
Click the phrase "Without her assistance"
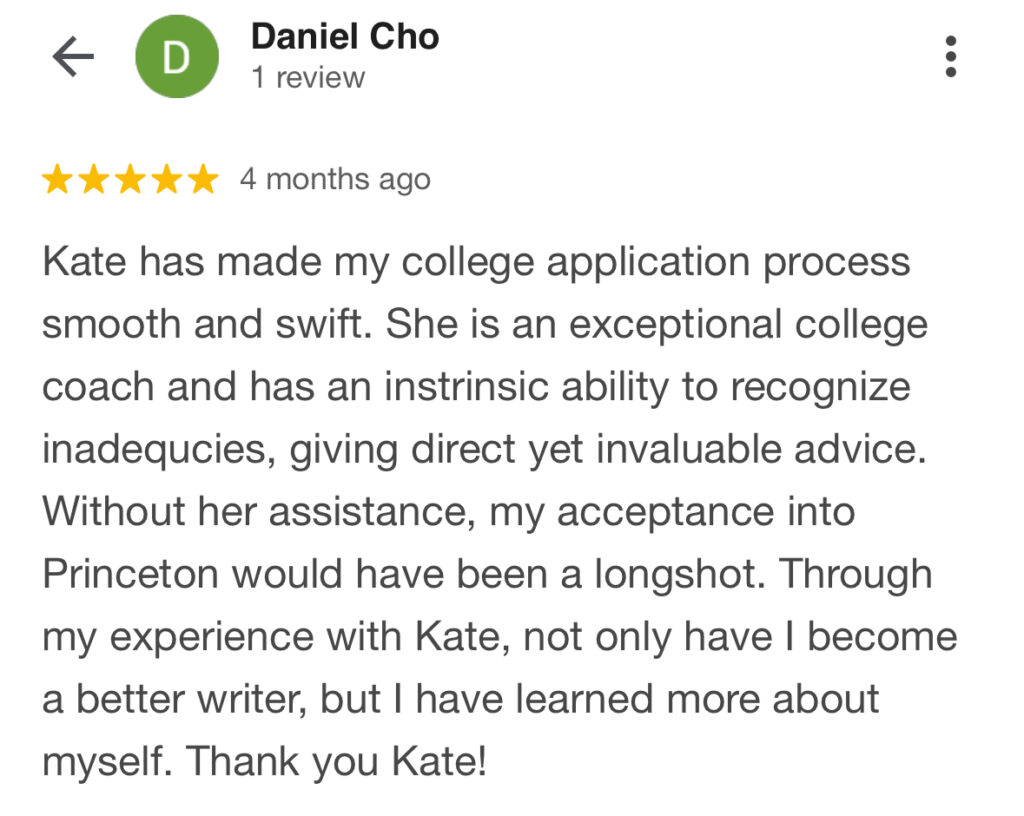[259, 511]
